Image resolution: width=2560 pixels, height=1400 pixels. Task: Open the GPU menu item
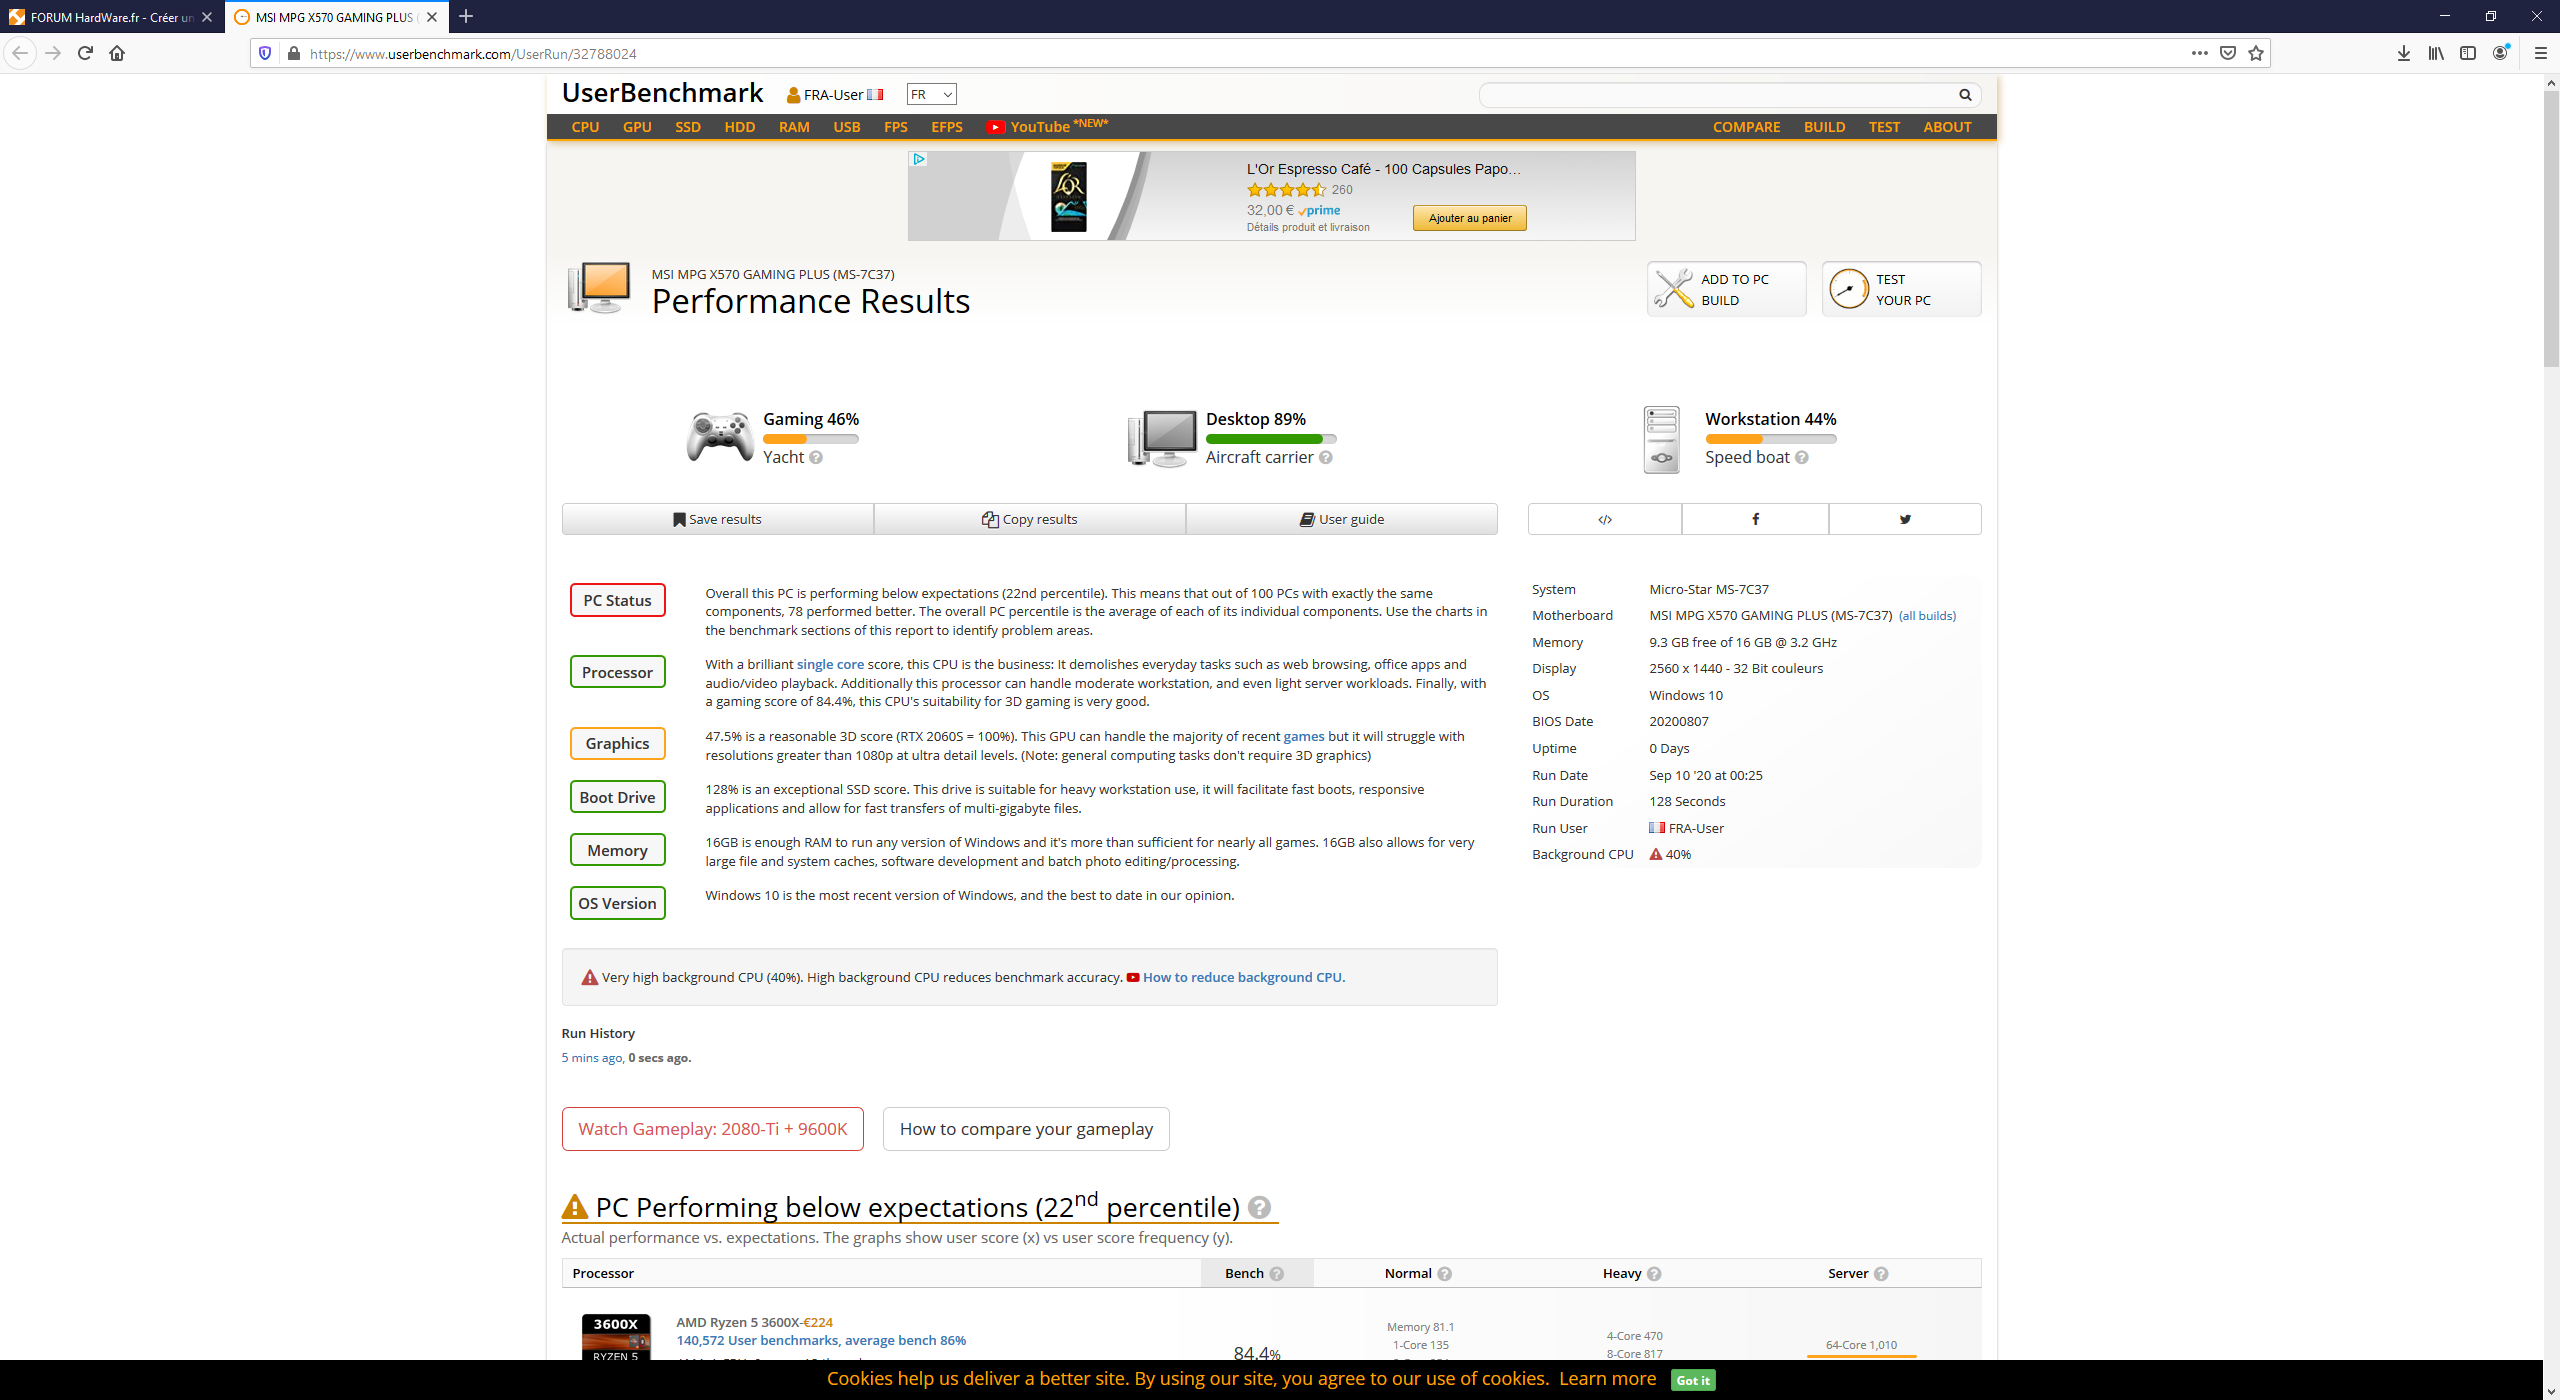click(x=637, y=127)
